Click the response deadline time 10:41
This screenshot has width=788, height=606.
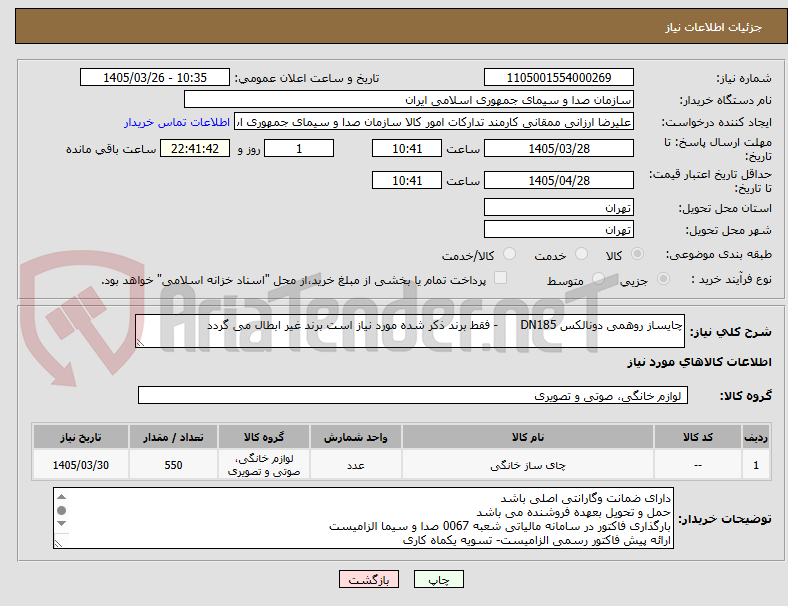(x=407, y=148)
